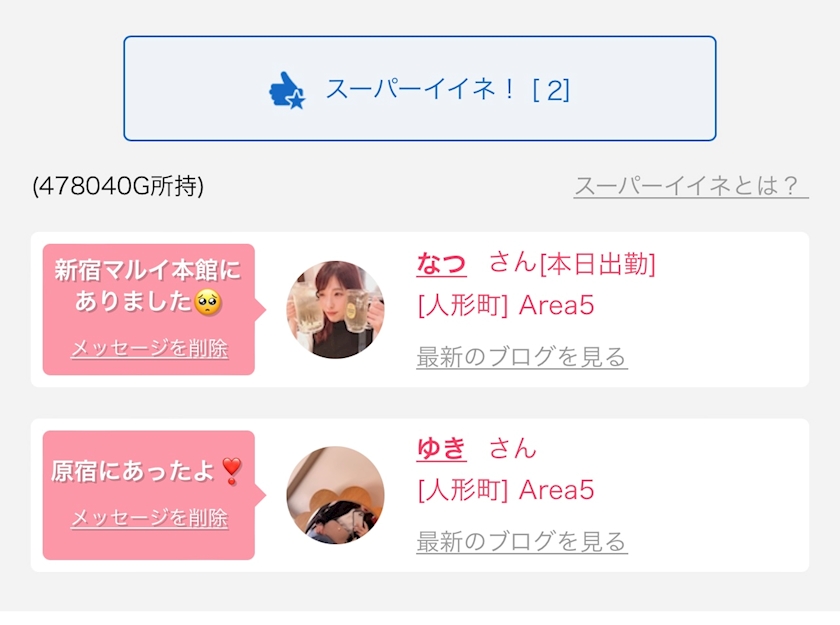Viewport: 840px width, 625px height.
Task: View なつ's latest blog link
Action: click(x=522, y=357)
